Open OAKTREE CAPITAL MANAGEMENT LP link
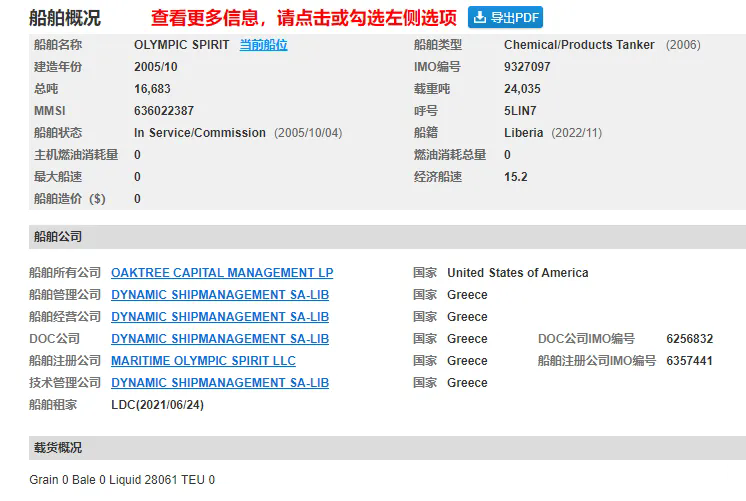 click(222, 273)
